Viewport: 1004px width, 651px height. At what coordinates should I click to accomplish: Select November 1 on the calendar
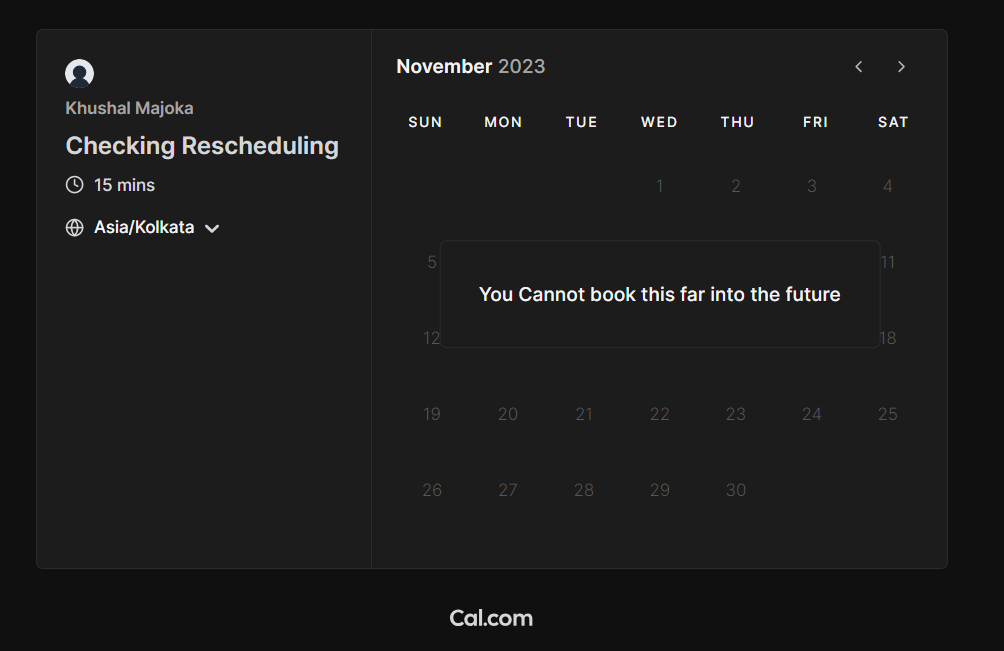coord(660,185)
